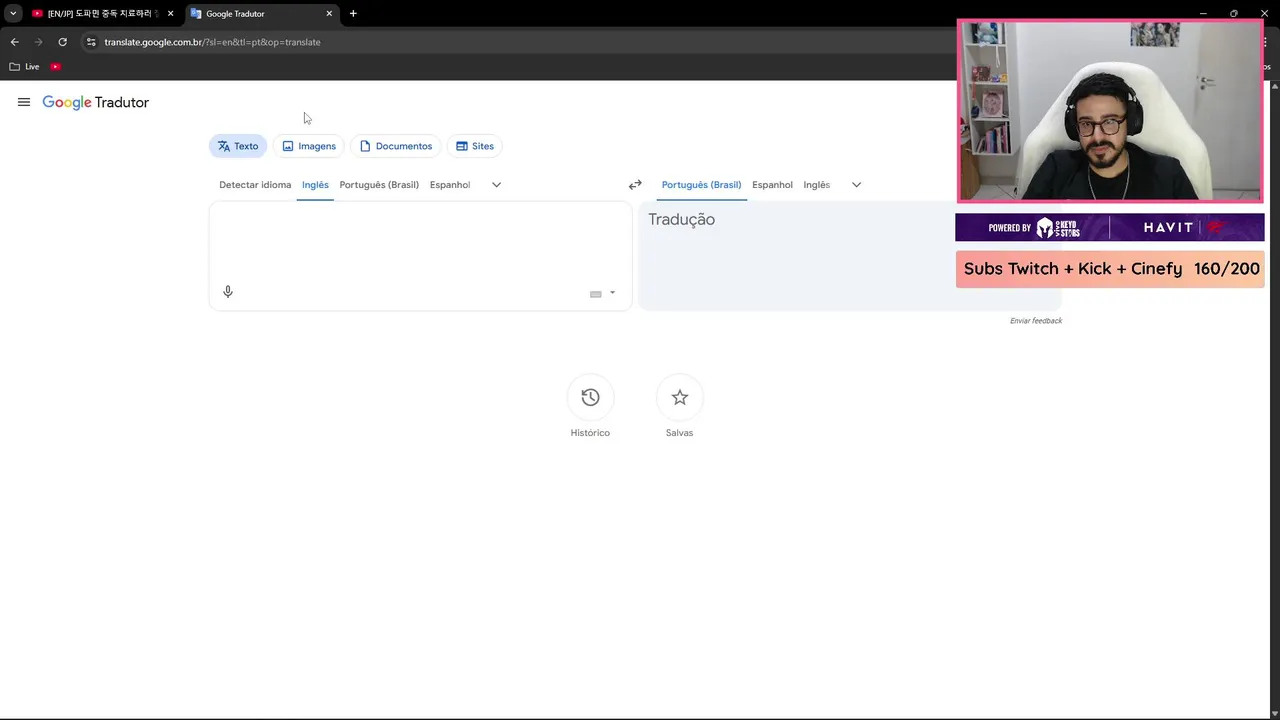Open the Google Translate hamburger main menu
Image resolution: width=1280 pixels, height=720 pixels.
(x=24, y=102)
